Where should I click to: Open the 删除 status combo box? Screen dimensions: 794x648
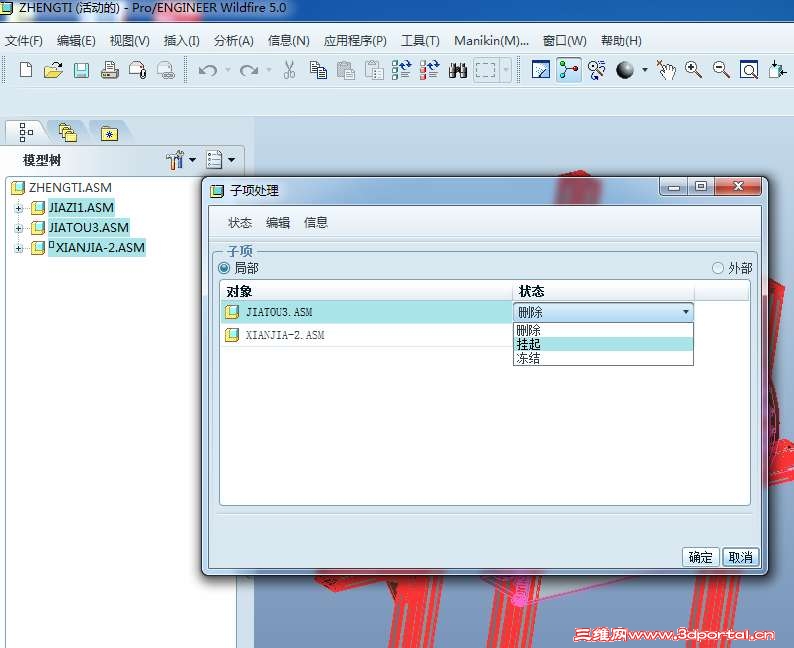point(603,312)
